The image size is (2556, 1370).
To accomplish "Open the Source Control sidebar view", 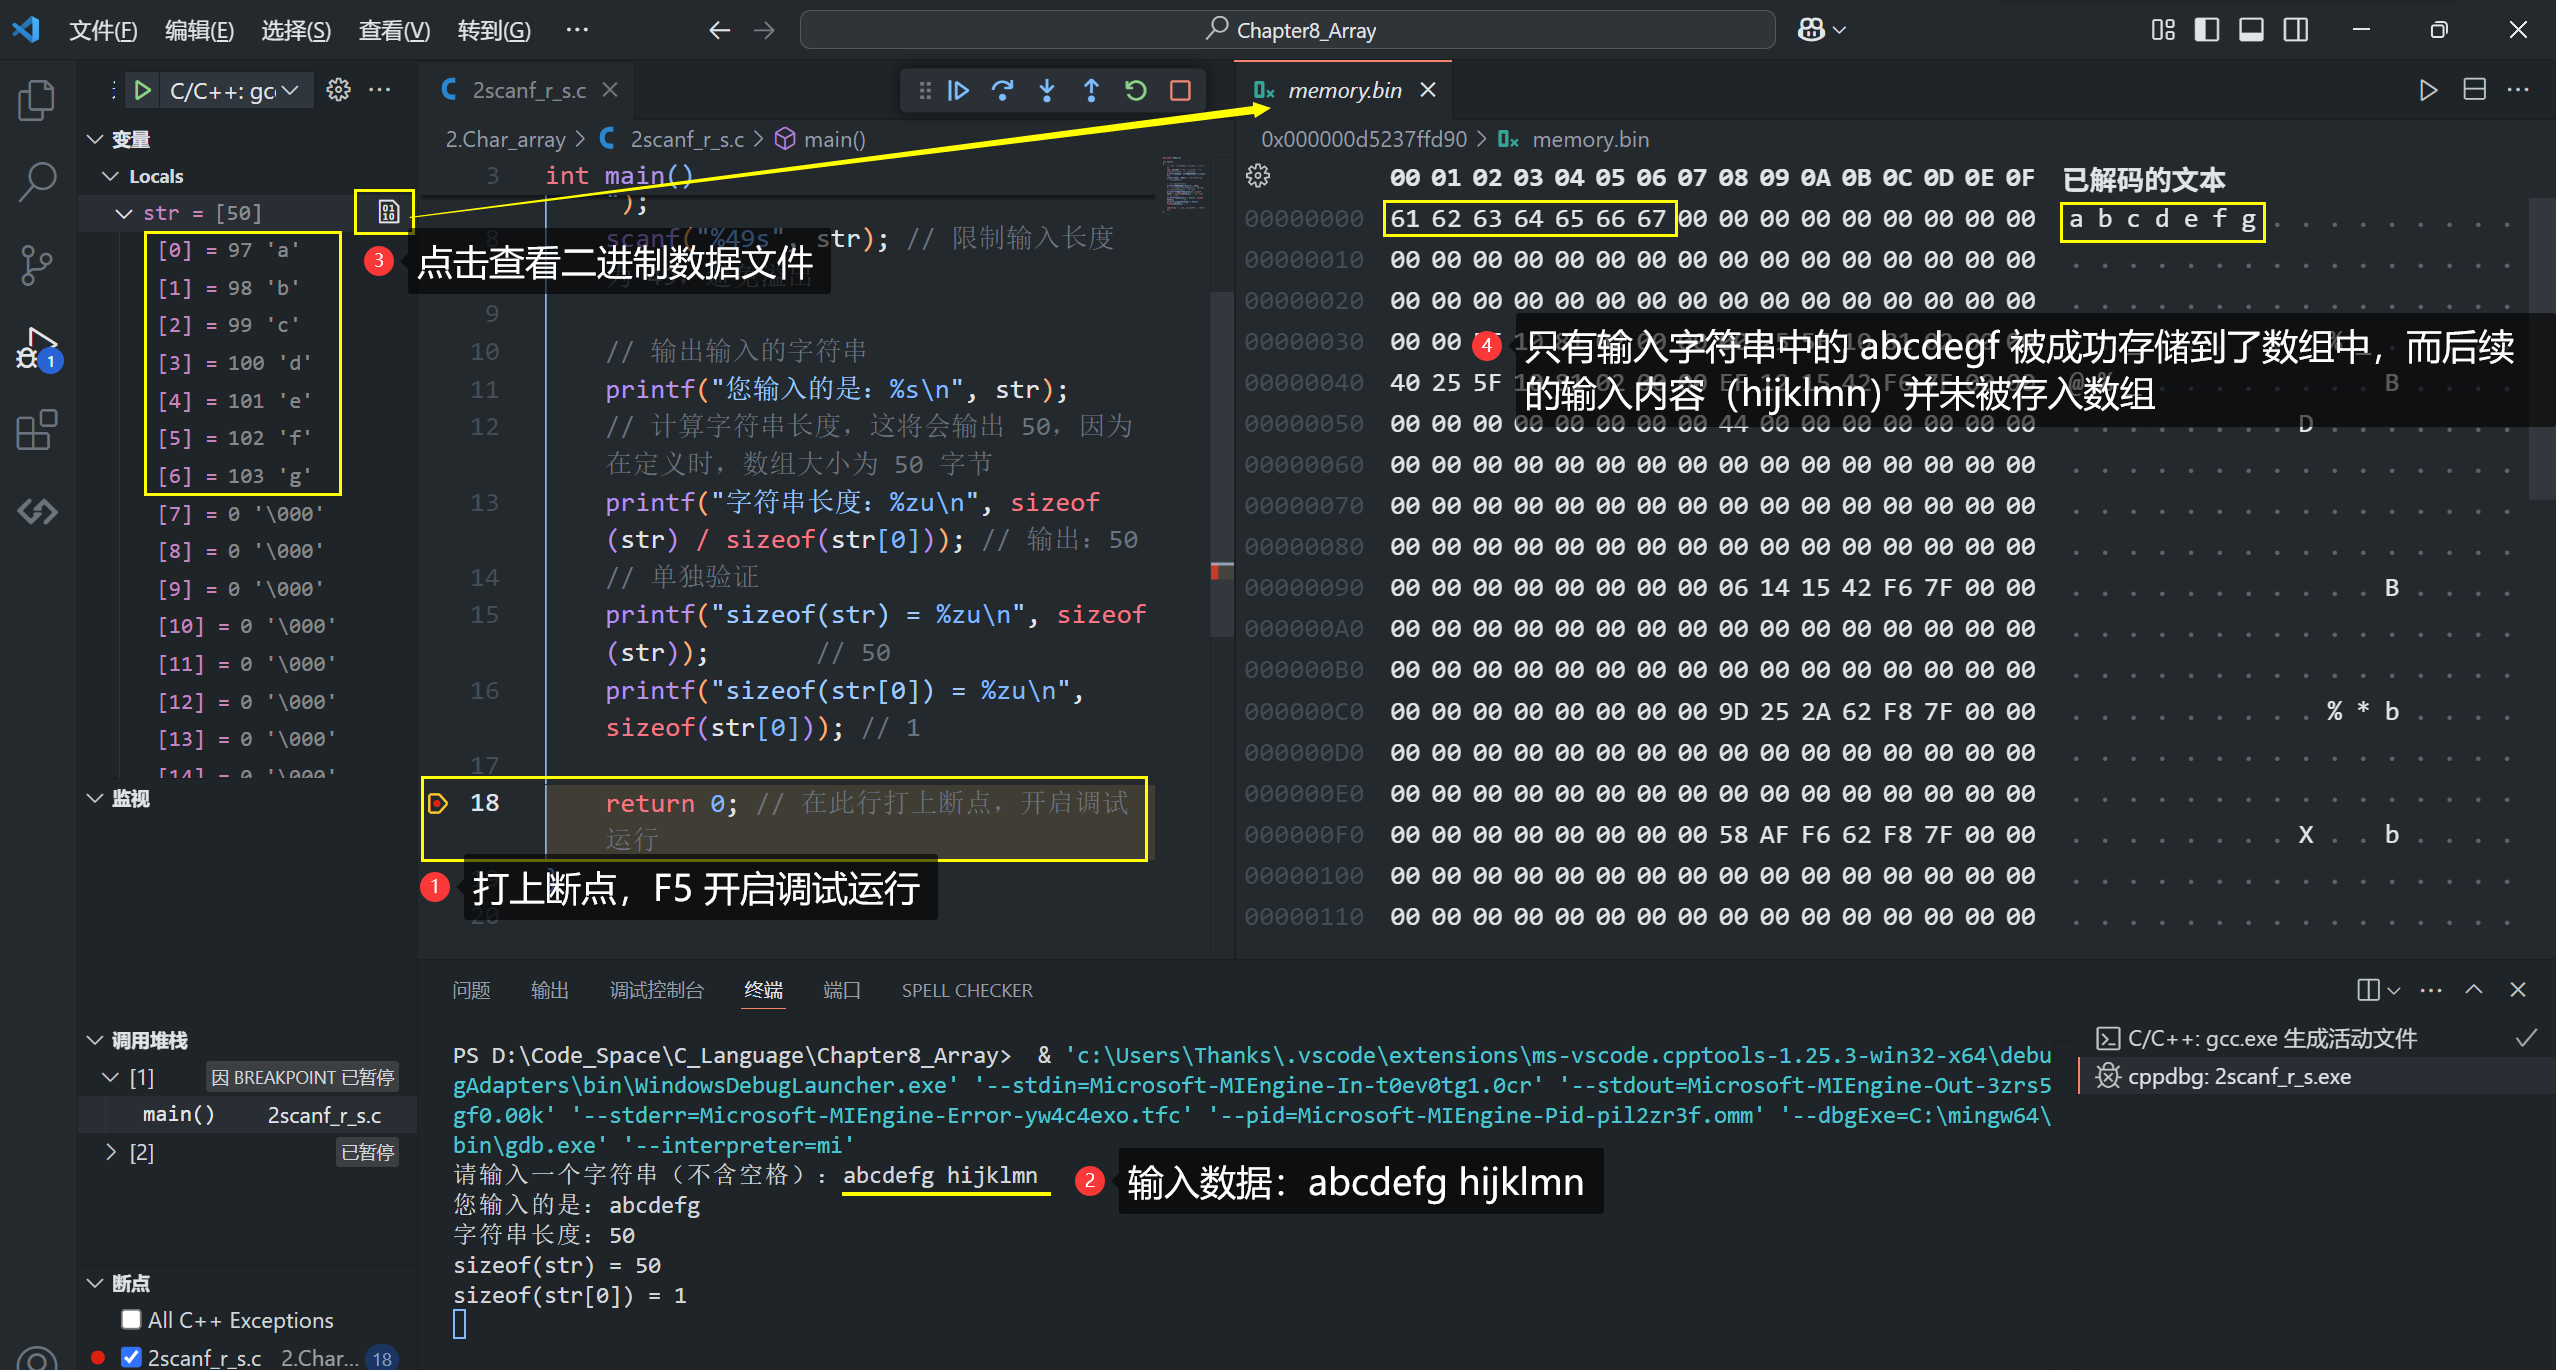I will click(37, 264).
